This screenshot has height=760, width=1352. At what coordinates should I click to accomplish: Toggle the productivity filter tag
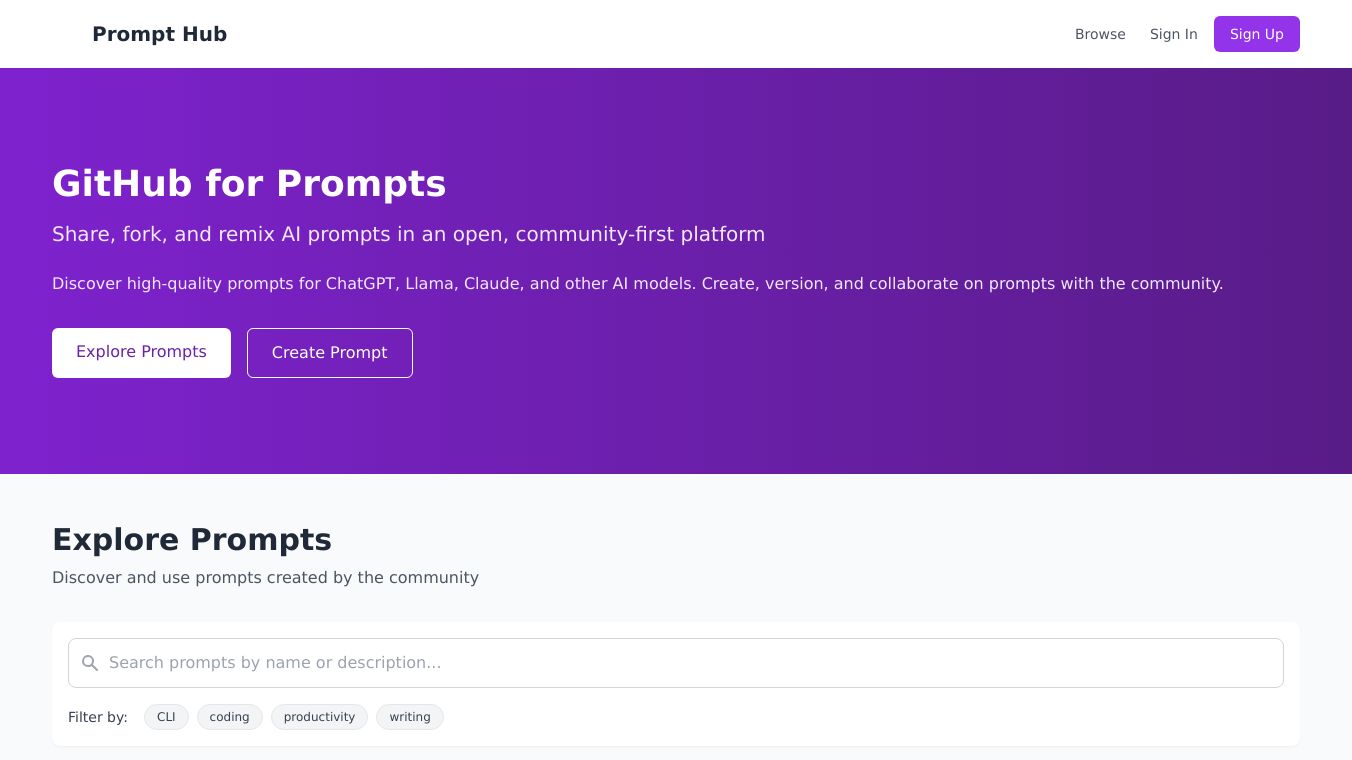(319, 717)
